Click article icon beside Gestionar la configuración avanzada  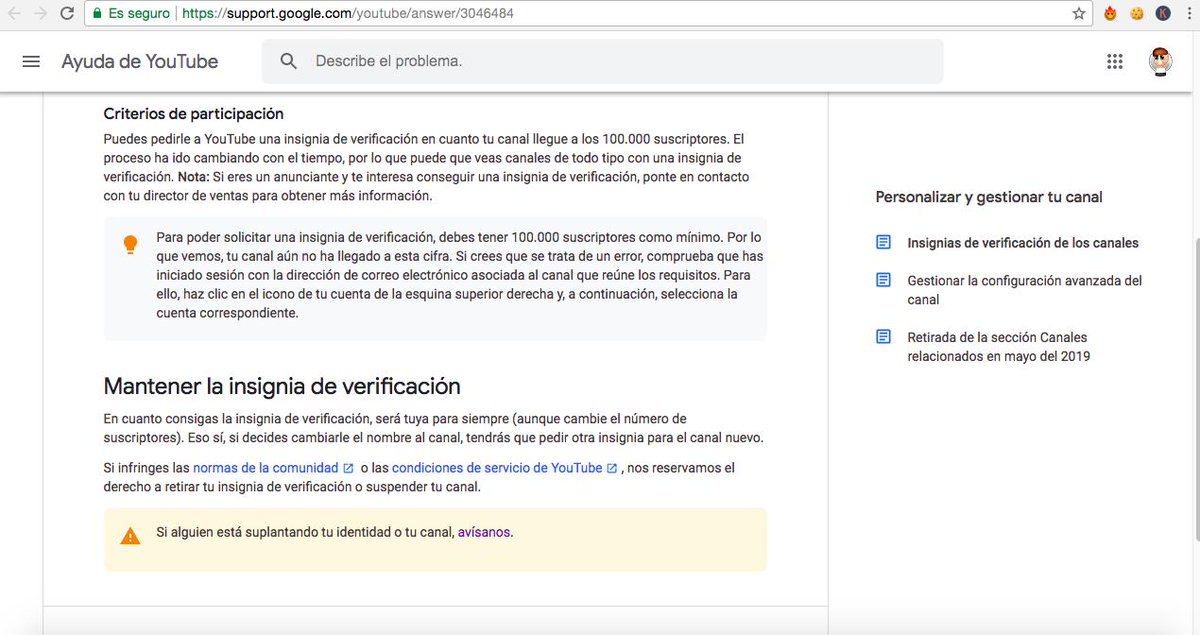pyautogui.click(x=883, y=280)
